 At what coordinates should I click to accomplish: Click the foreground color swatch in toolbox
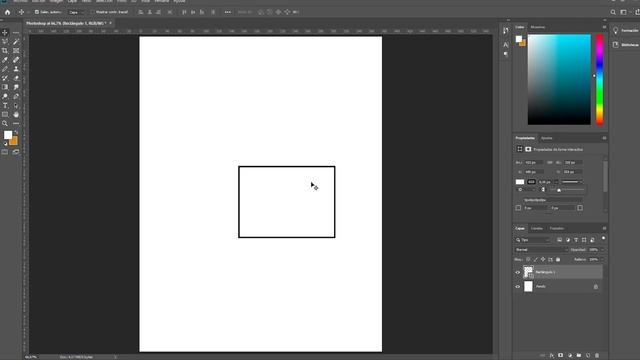[8, 135]
